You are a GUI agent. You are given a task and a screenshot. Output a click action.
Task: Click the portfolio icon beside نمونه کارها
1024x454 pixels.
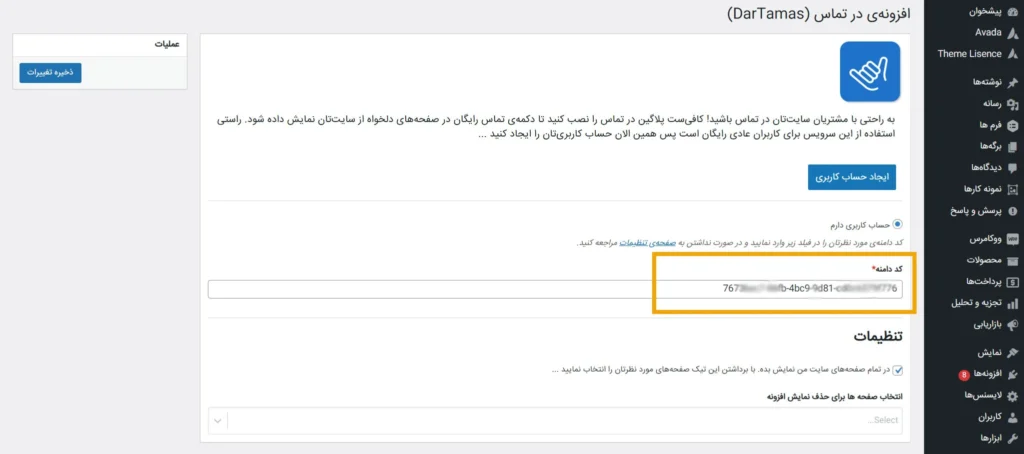[1012, 189]
